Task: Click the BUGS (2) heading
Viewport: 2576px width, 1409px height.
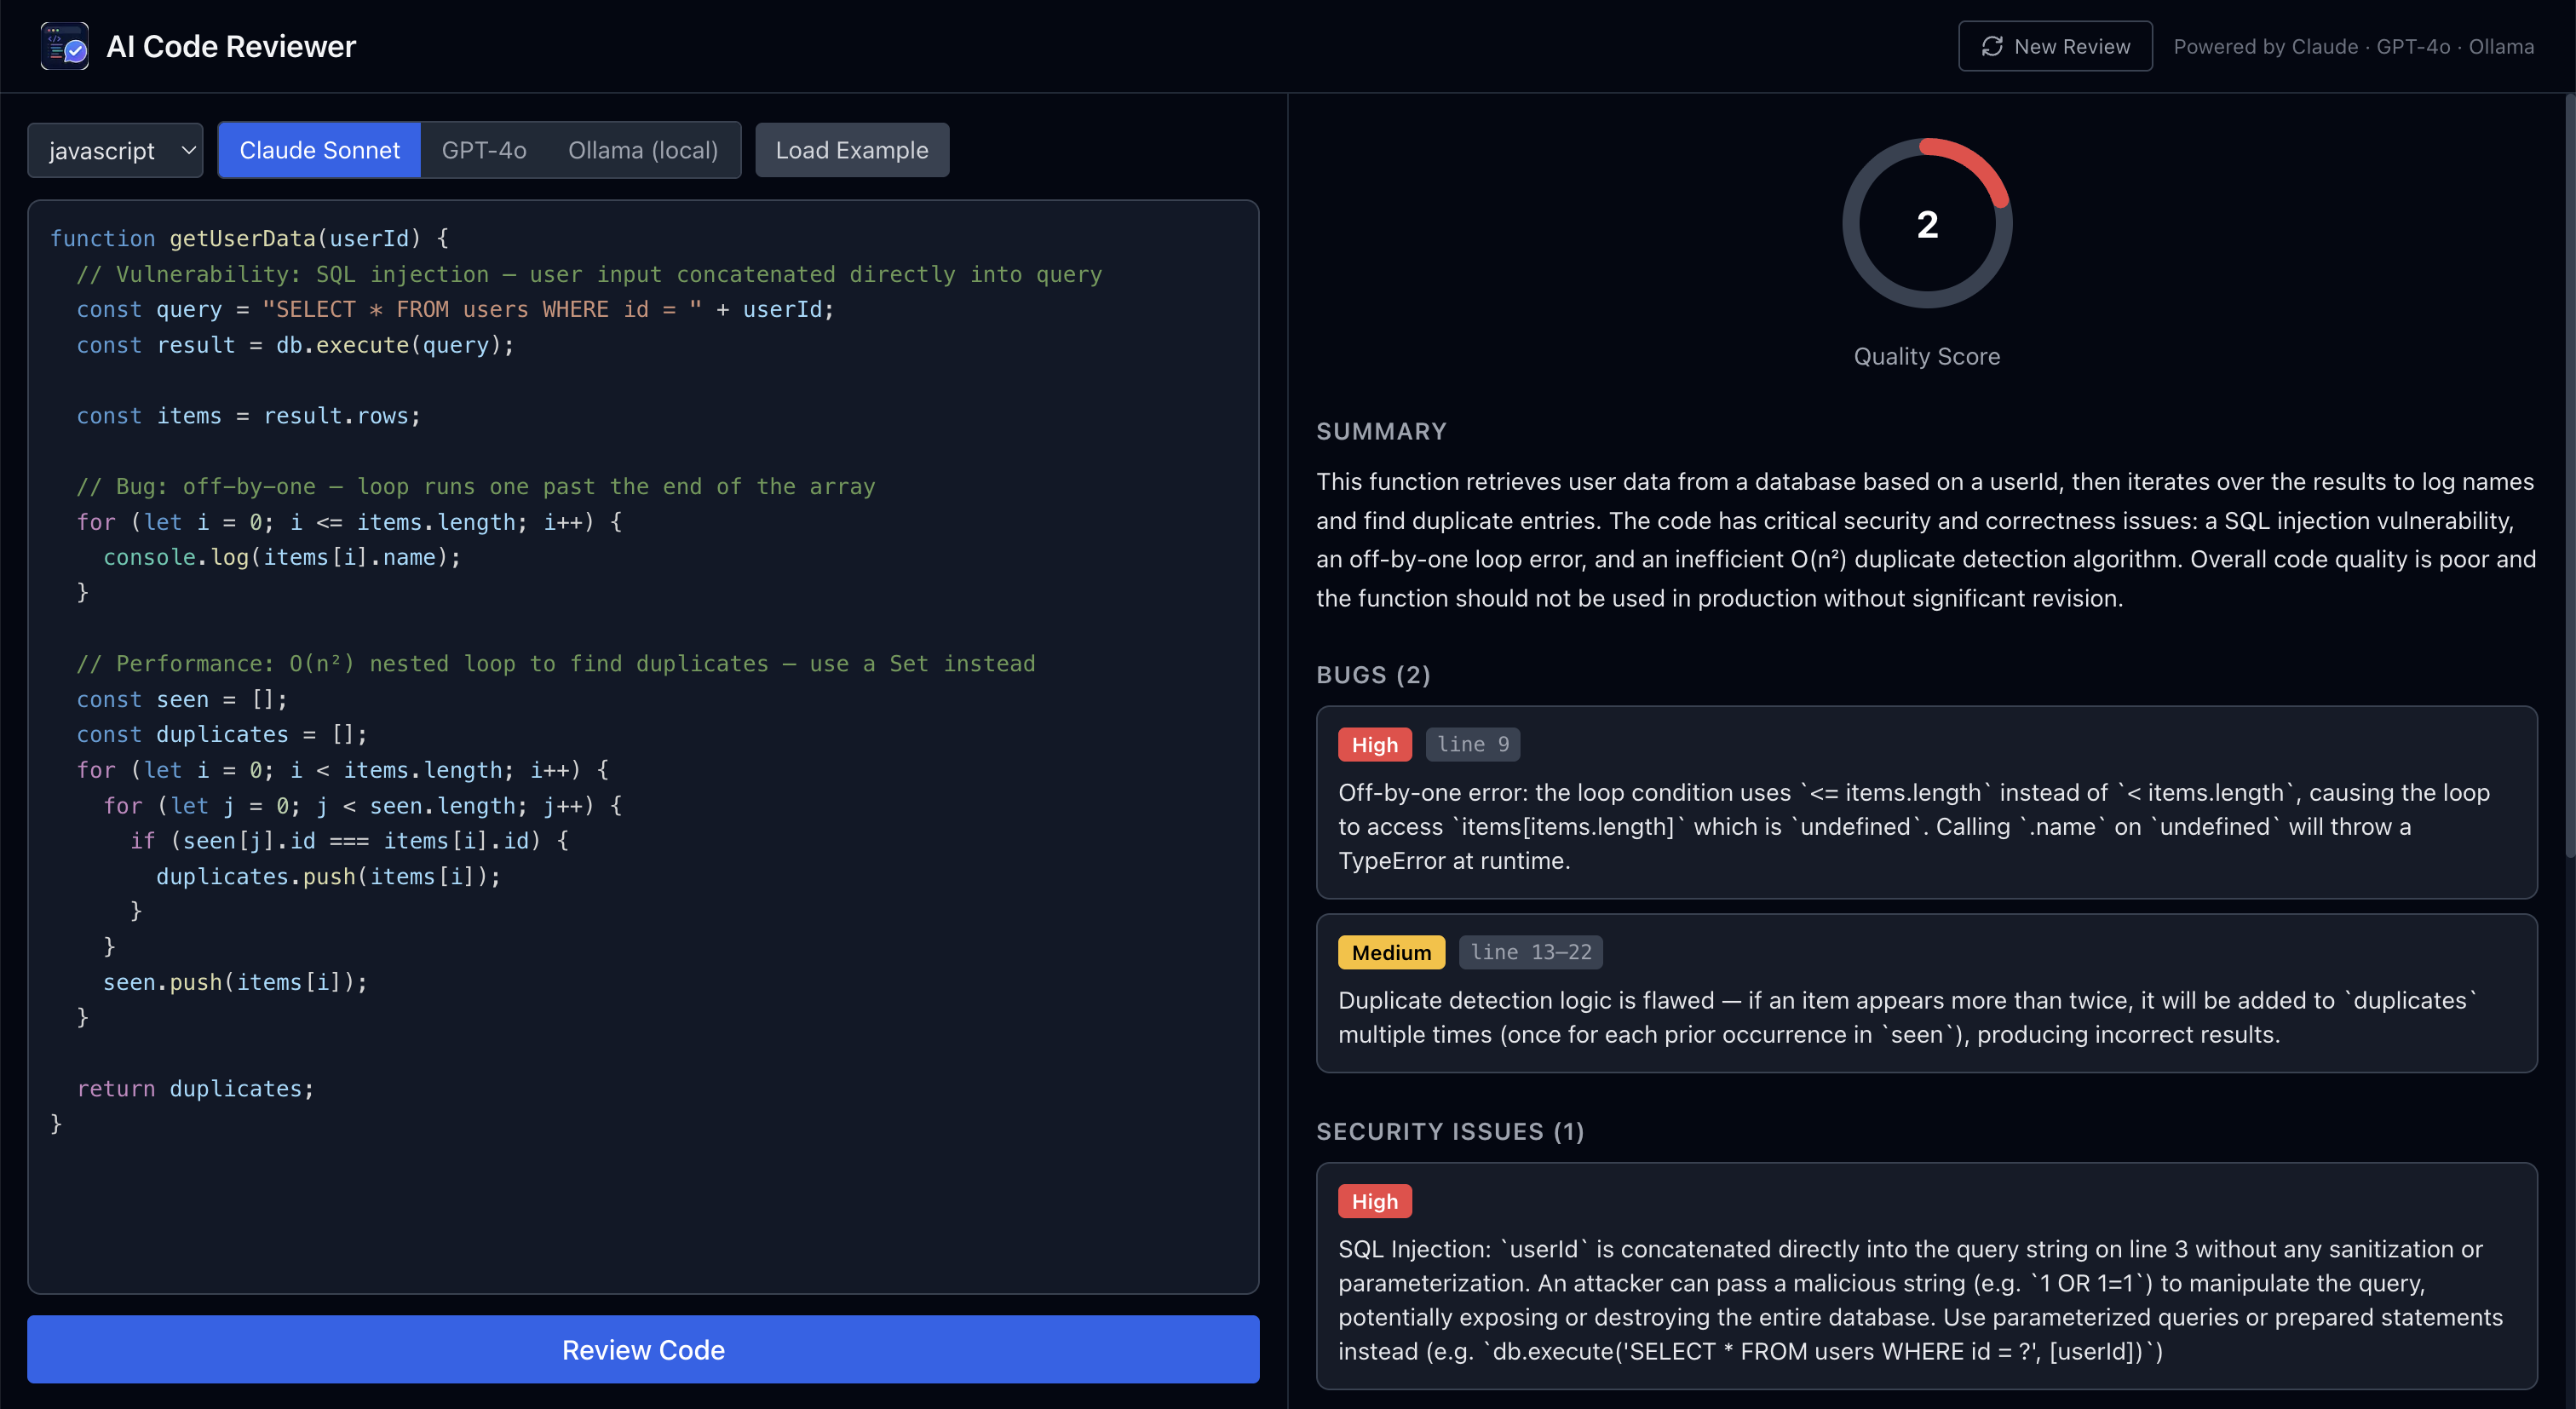Action: pyautogui.click(x=1373, y=675)
